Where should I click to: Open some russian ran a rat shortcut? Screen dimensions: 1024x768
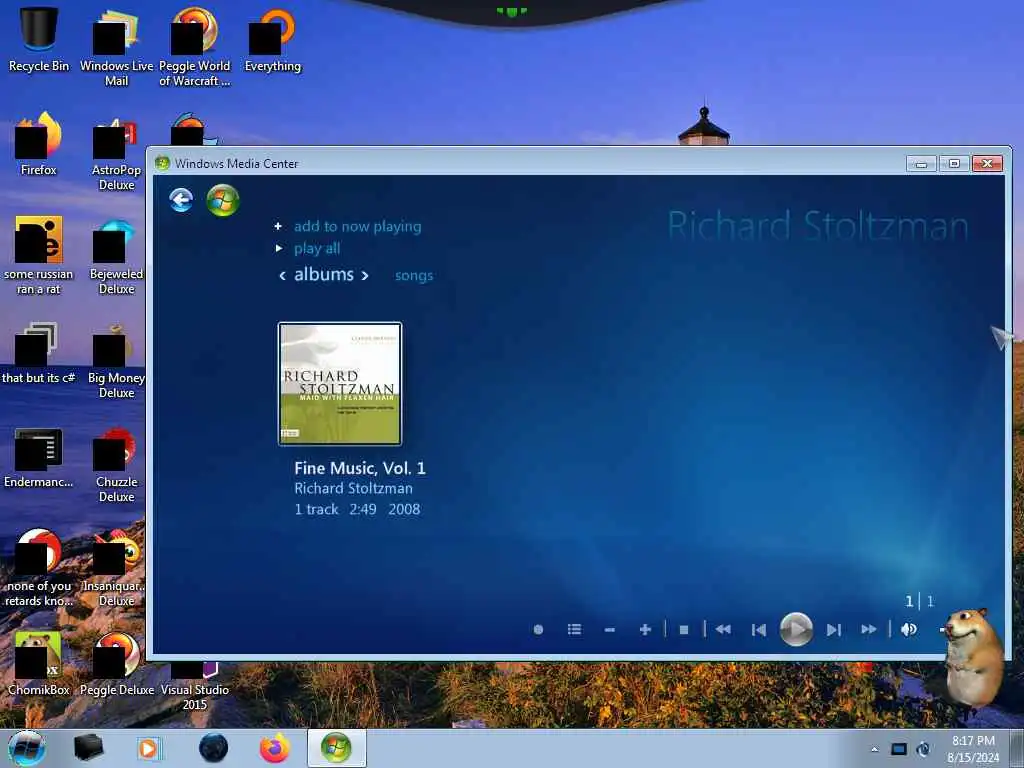[39, 255]
